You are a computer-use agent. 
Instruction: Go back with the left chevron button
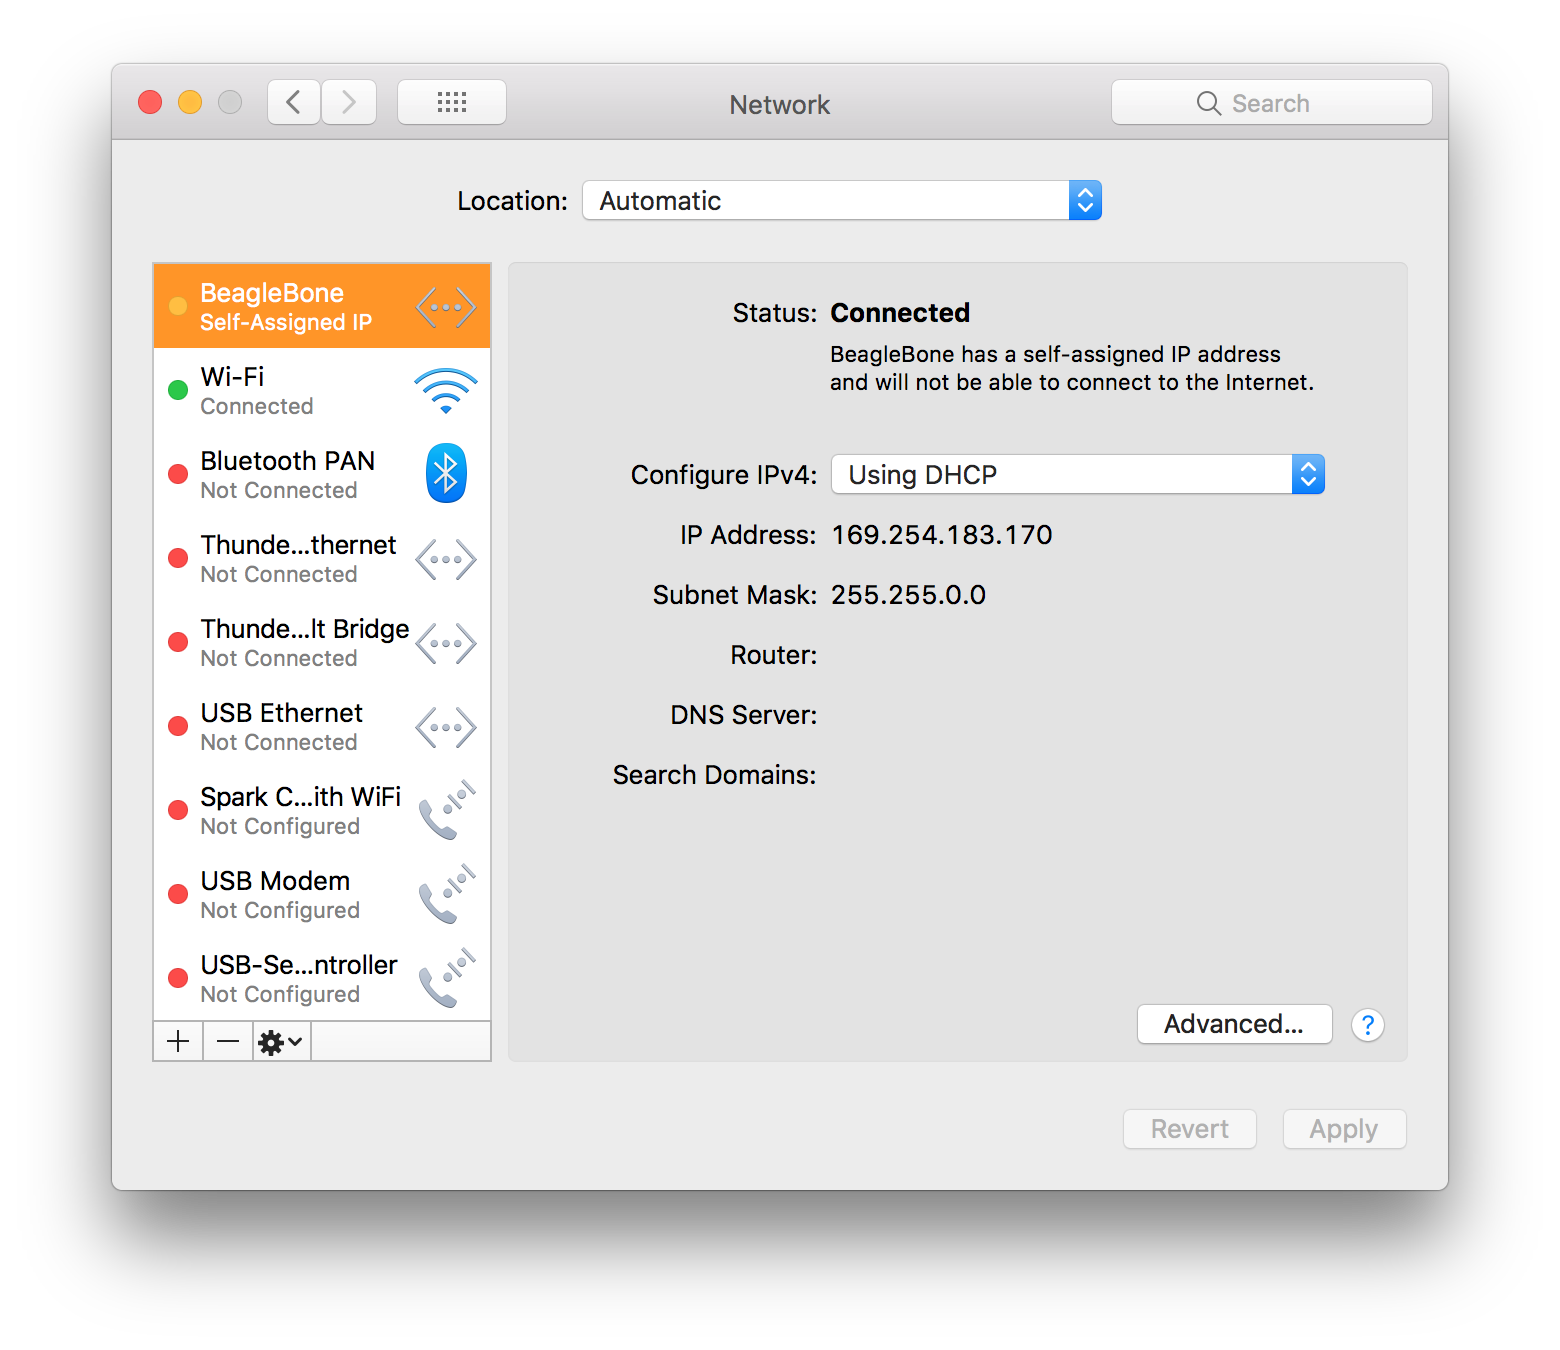click(x=294, y=102)
